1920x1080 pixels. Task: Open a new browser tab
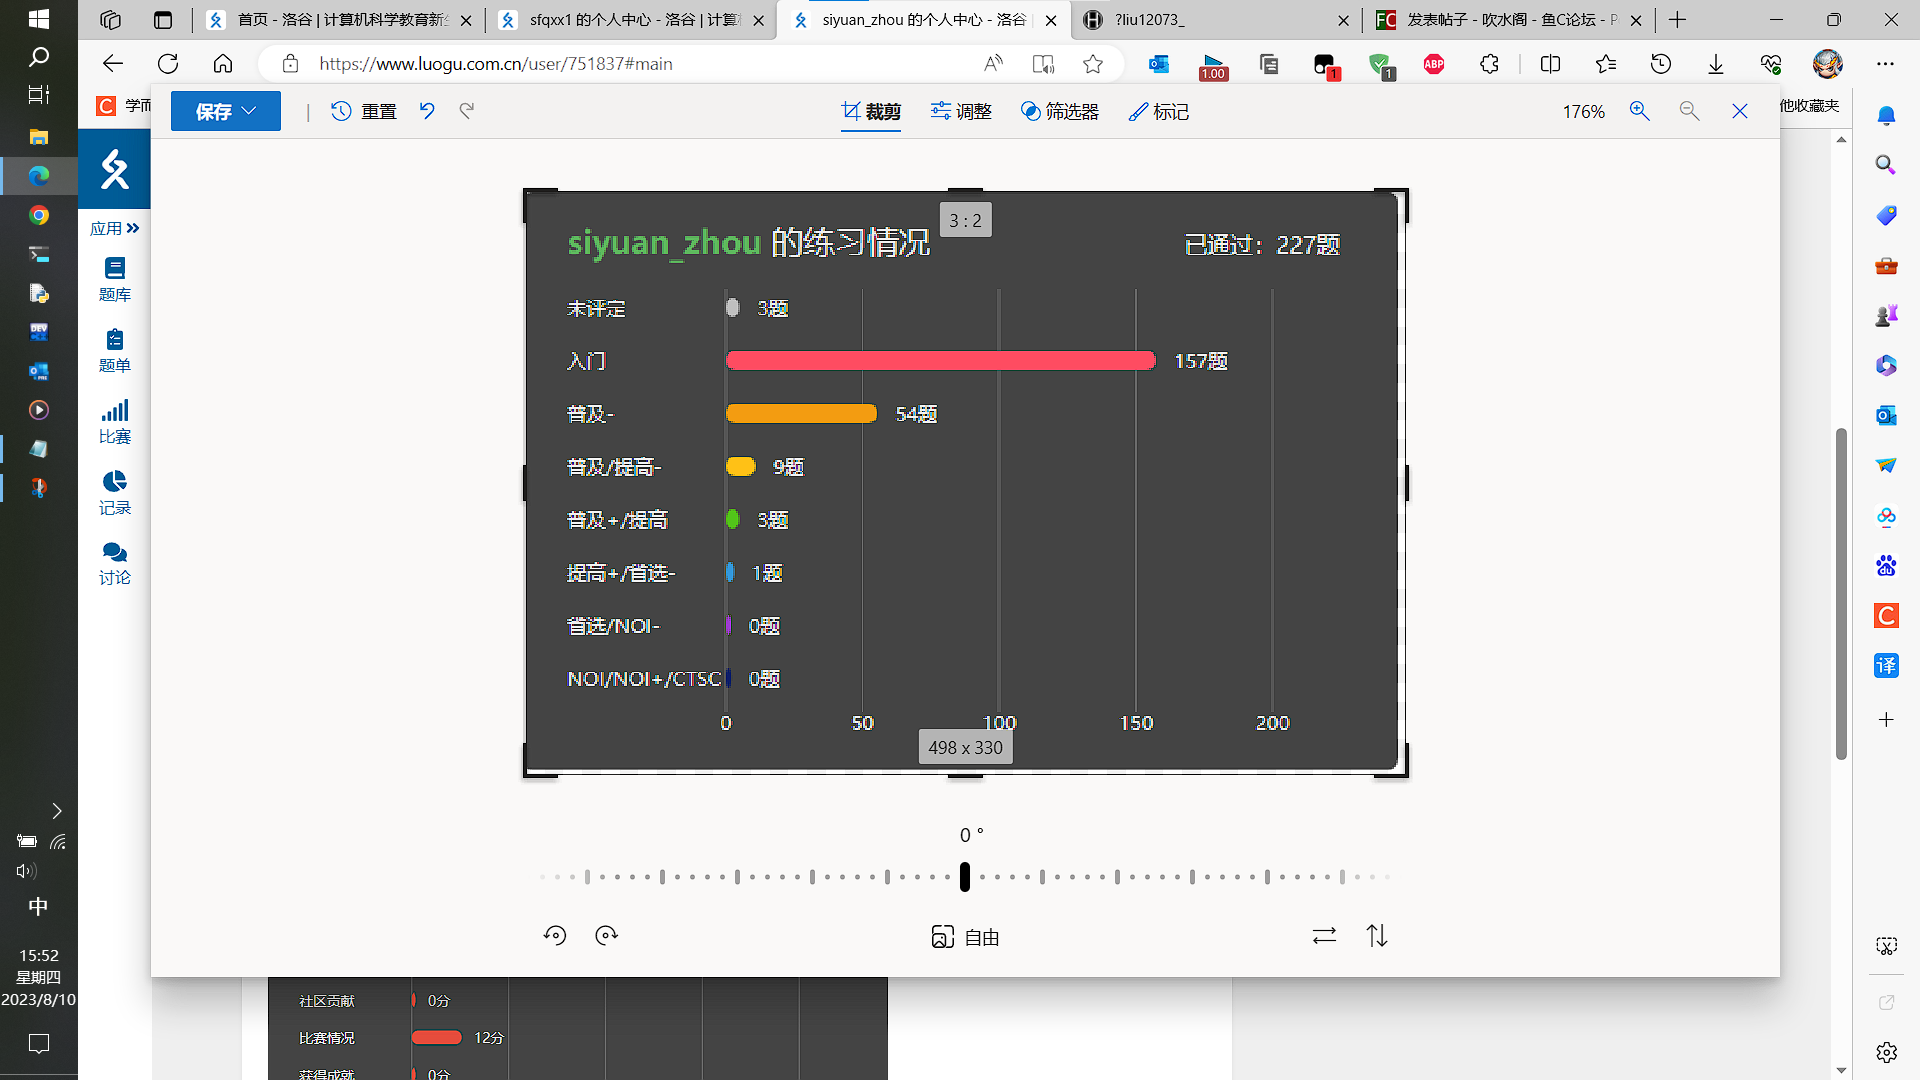(1678, 20)
